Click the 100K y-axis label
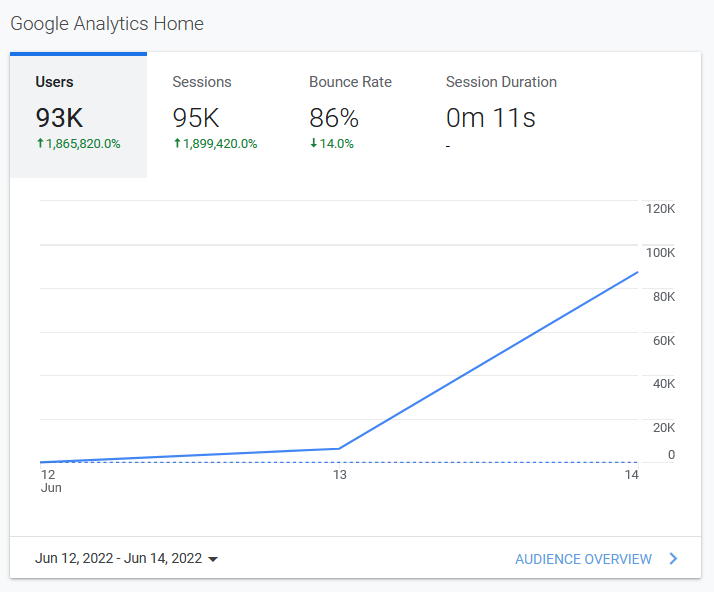The width and height of the screenshot is (714, 592). coord(660,253)
